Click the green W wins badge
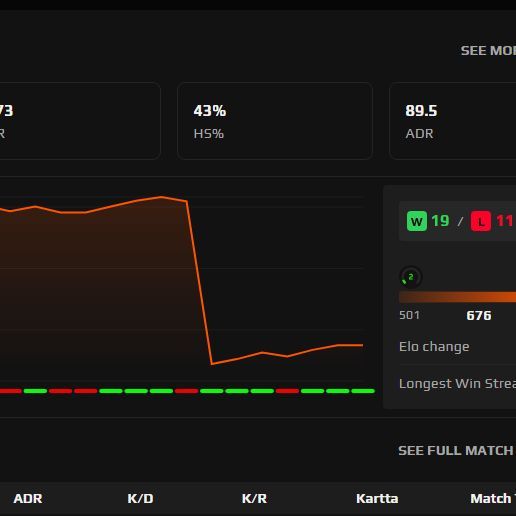The height and width of the screenshot is (516, 516). point(417,221)
